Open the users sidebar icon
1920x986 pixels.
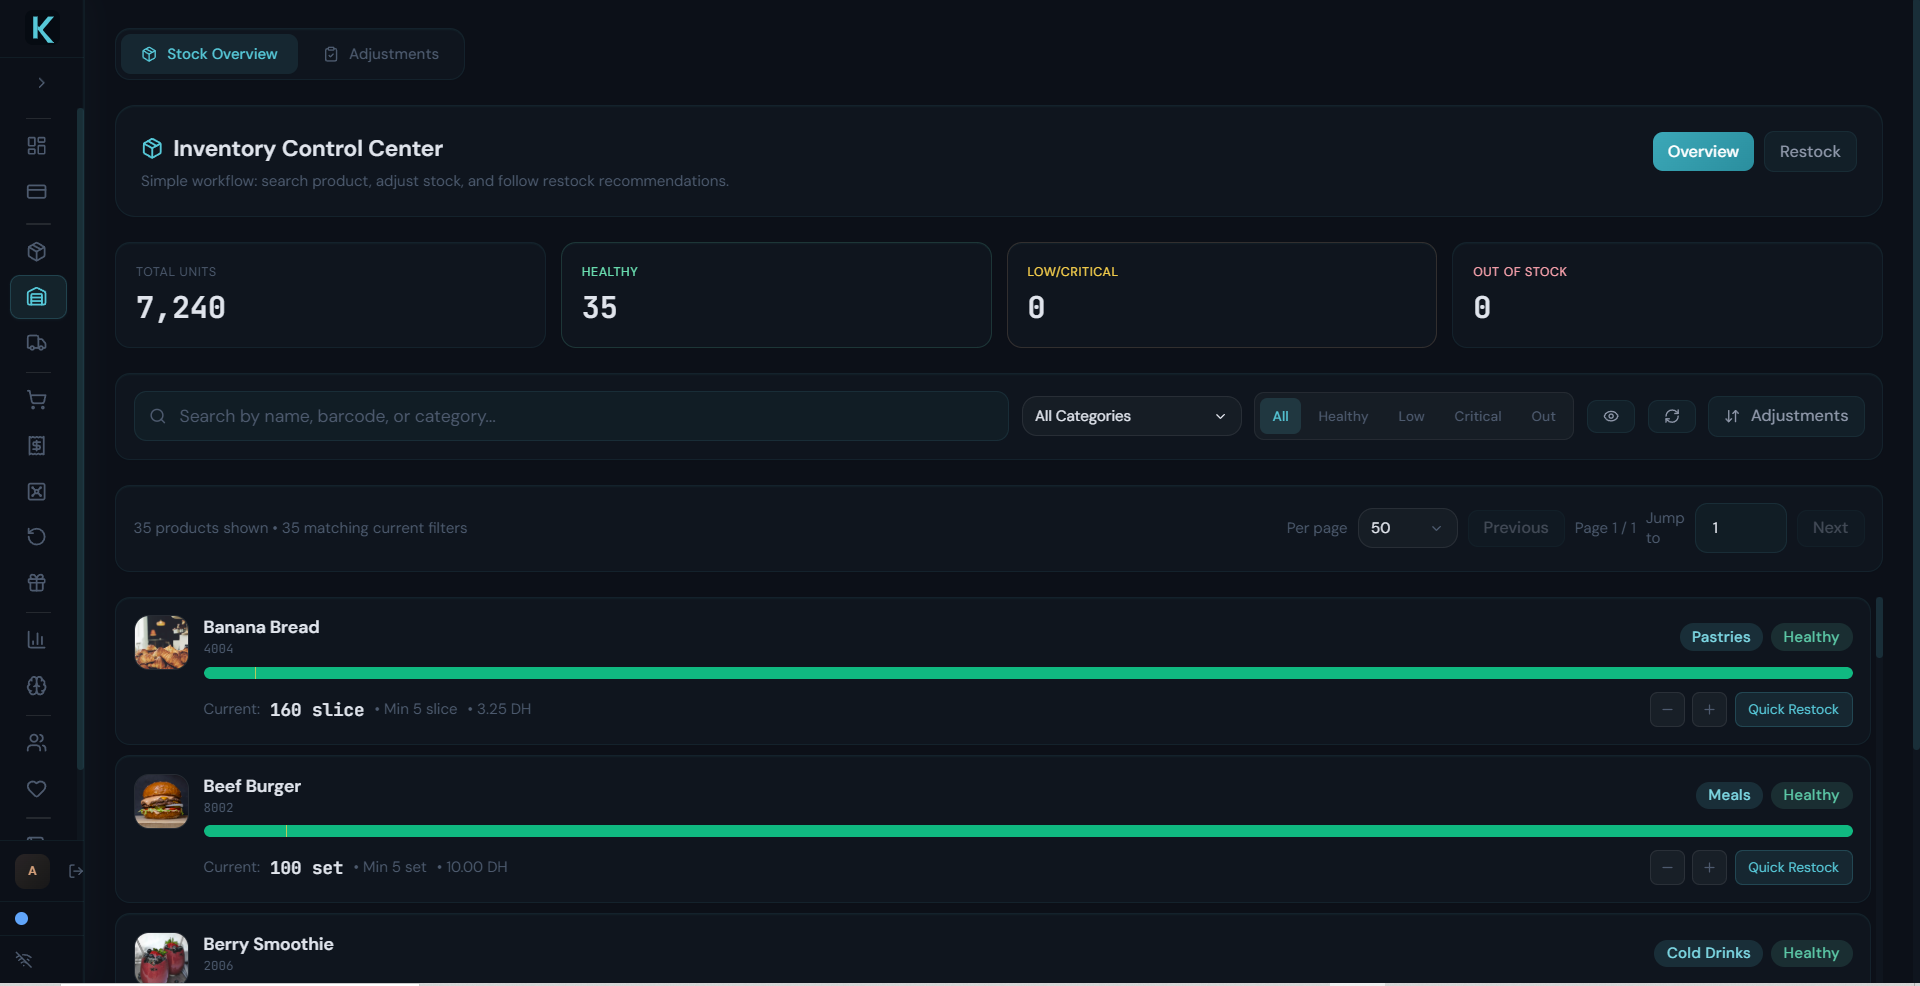pos(37,743)
